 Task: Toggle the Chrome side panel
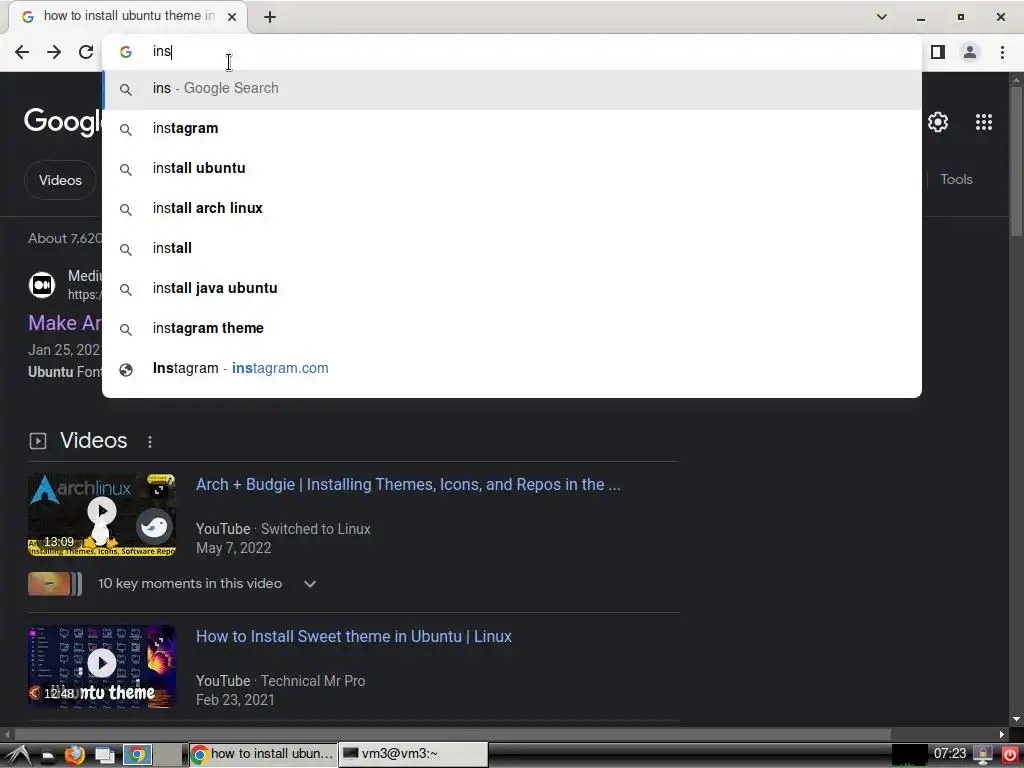(x=938, y=52)
